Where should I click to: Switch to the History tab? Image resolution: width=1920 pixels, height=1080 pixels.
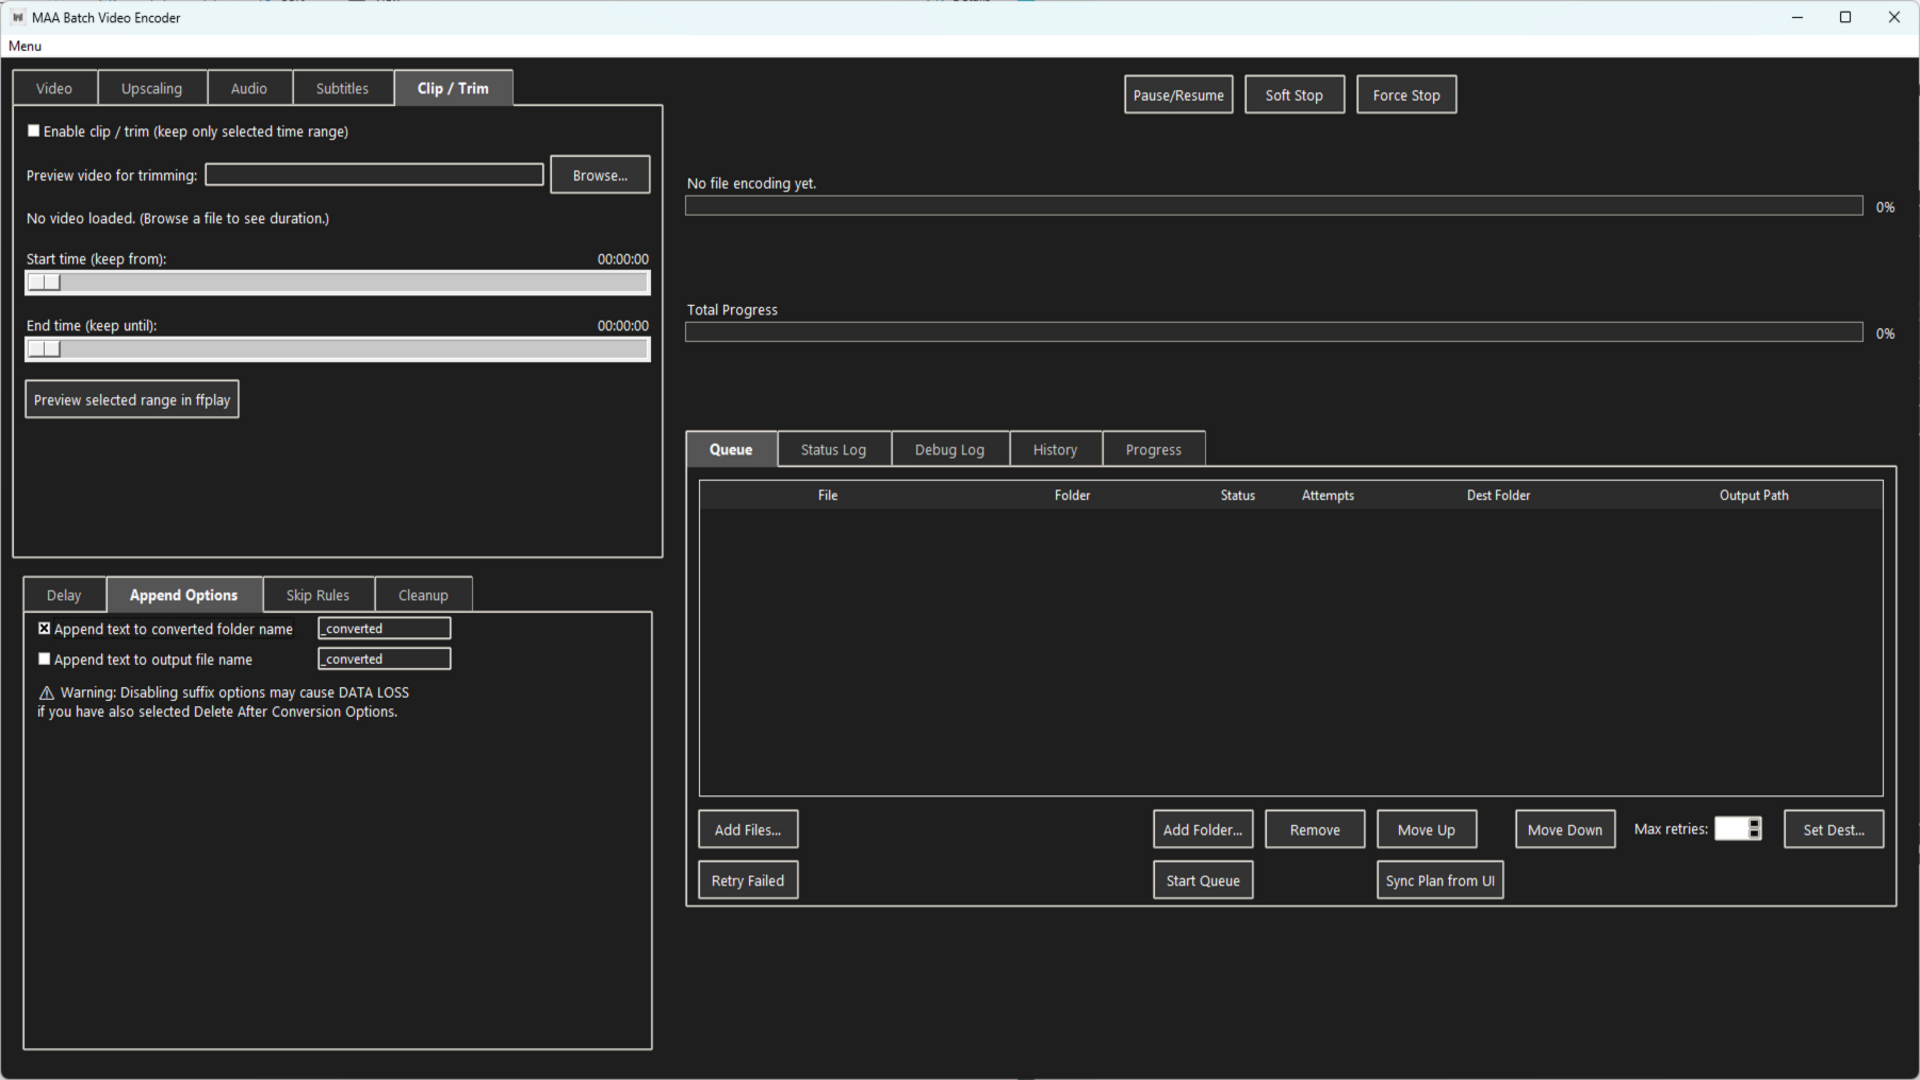point(1055,449)
